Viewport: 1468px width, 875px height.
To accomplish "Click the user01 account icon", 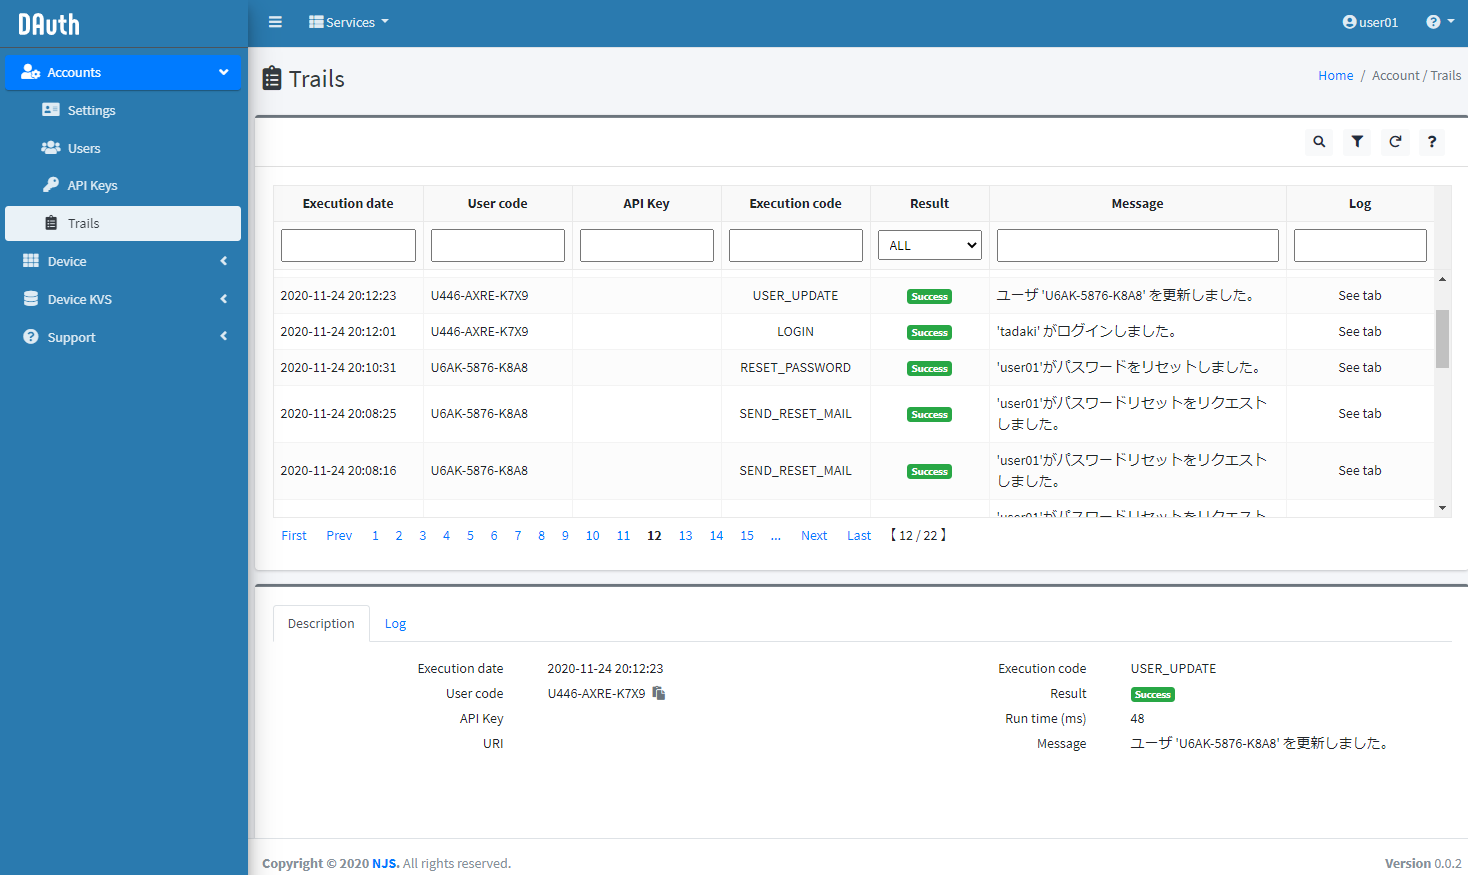I will click(1349, 22).
